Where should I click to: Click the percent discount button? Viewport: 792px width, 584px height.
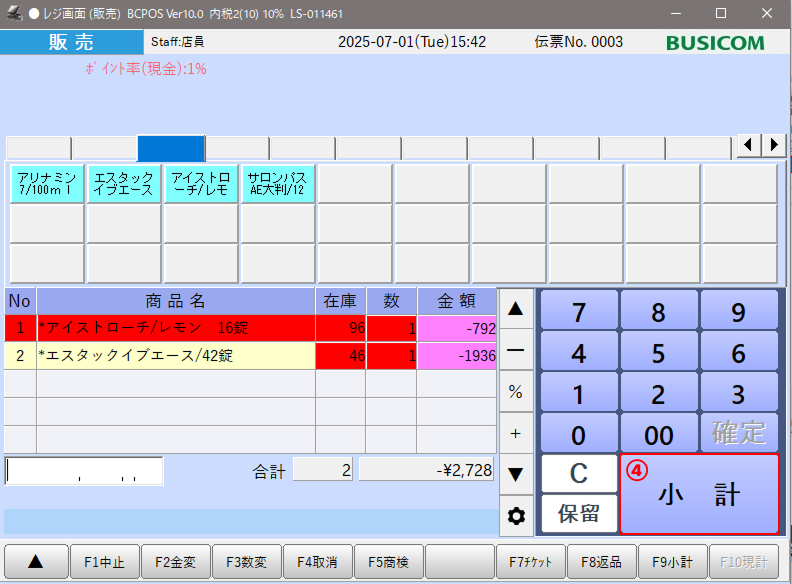click(x=516, y=392)
